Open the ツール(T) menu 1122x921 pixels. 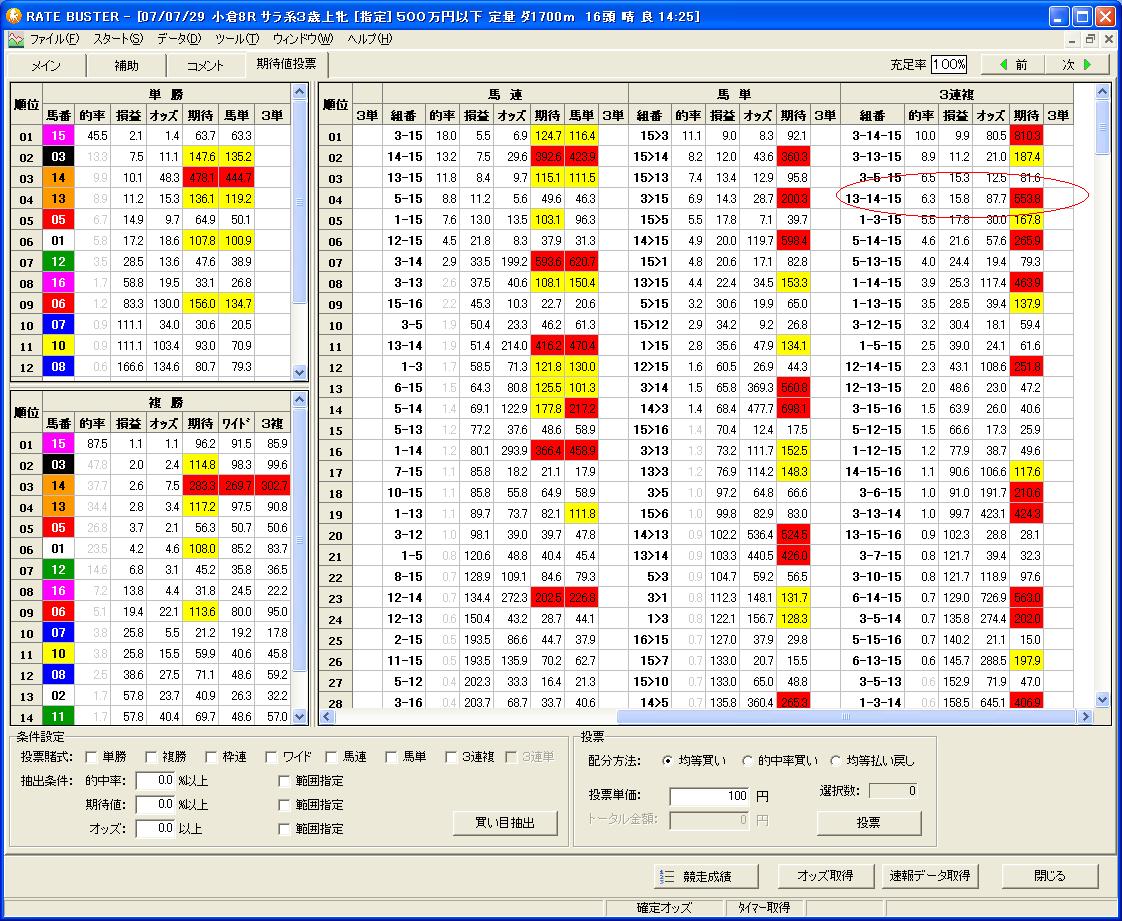pyautogui.click(x=237, y=39)
